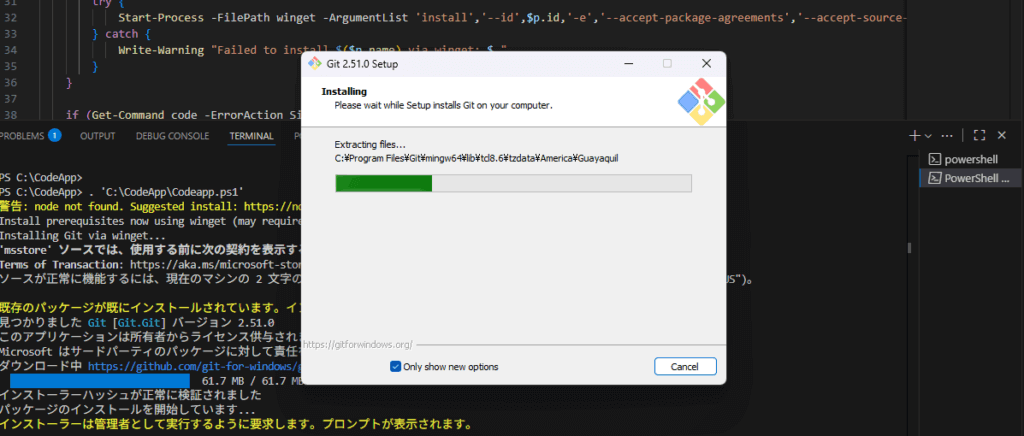1024x436 pixels.
Task: Close the terminal panel with X icon
Action: point(1004,135)
